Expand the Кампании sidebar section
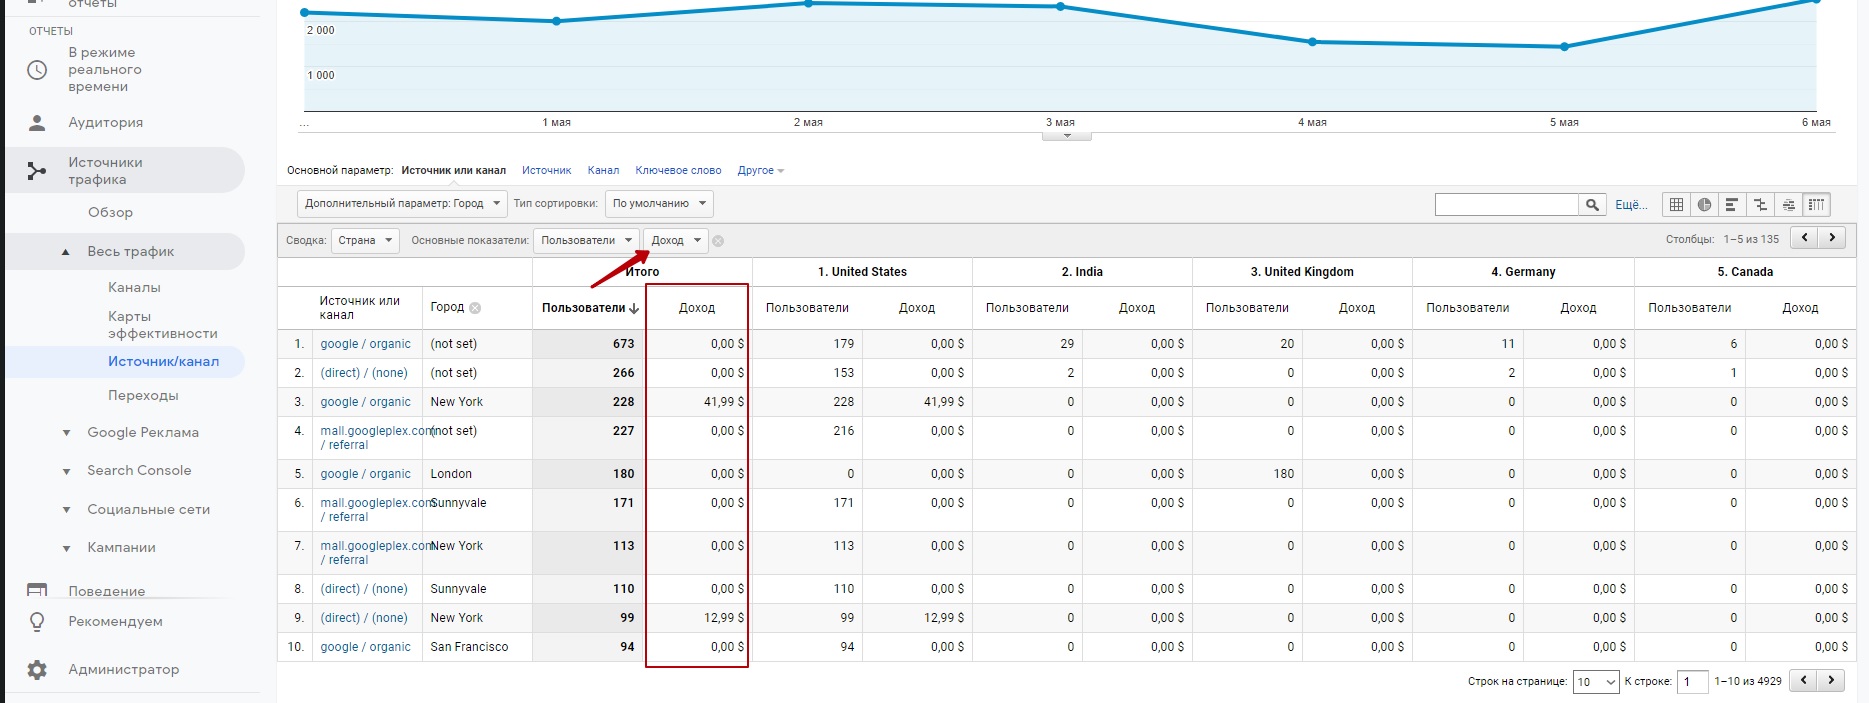Image resolution: width=1869 pixels, height=703 pixels. pos(66,548)
